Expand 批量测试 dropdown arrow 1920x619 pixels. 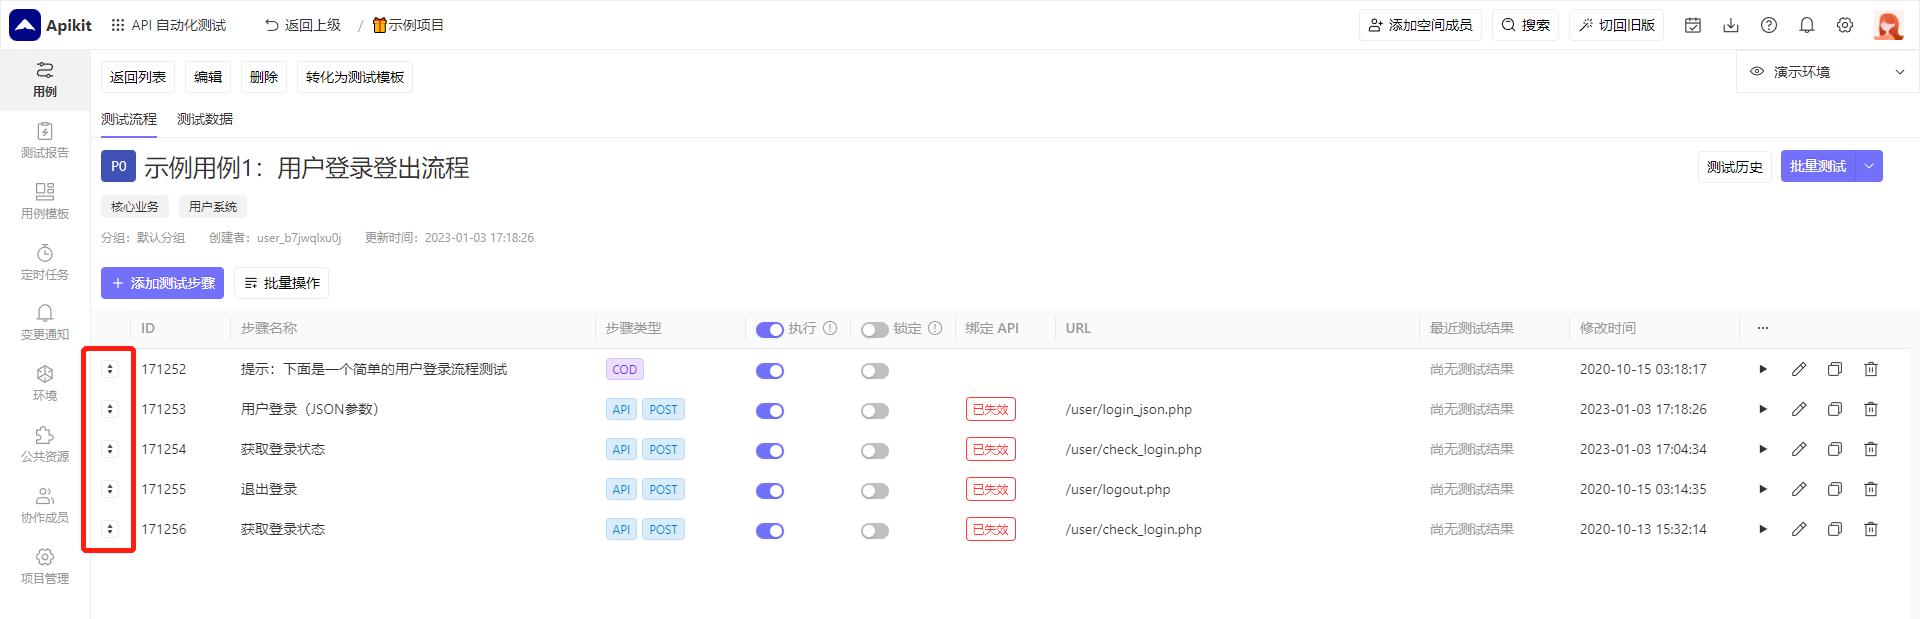pyautogui.click(x=1869, y=166)
